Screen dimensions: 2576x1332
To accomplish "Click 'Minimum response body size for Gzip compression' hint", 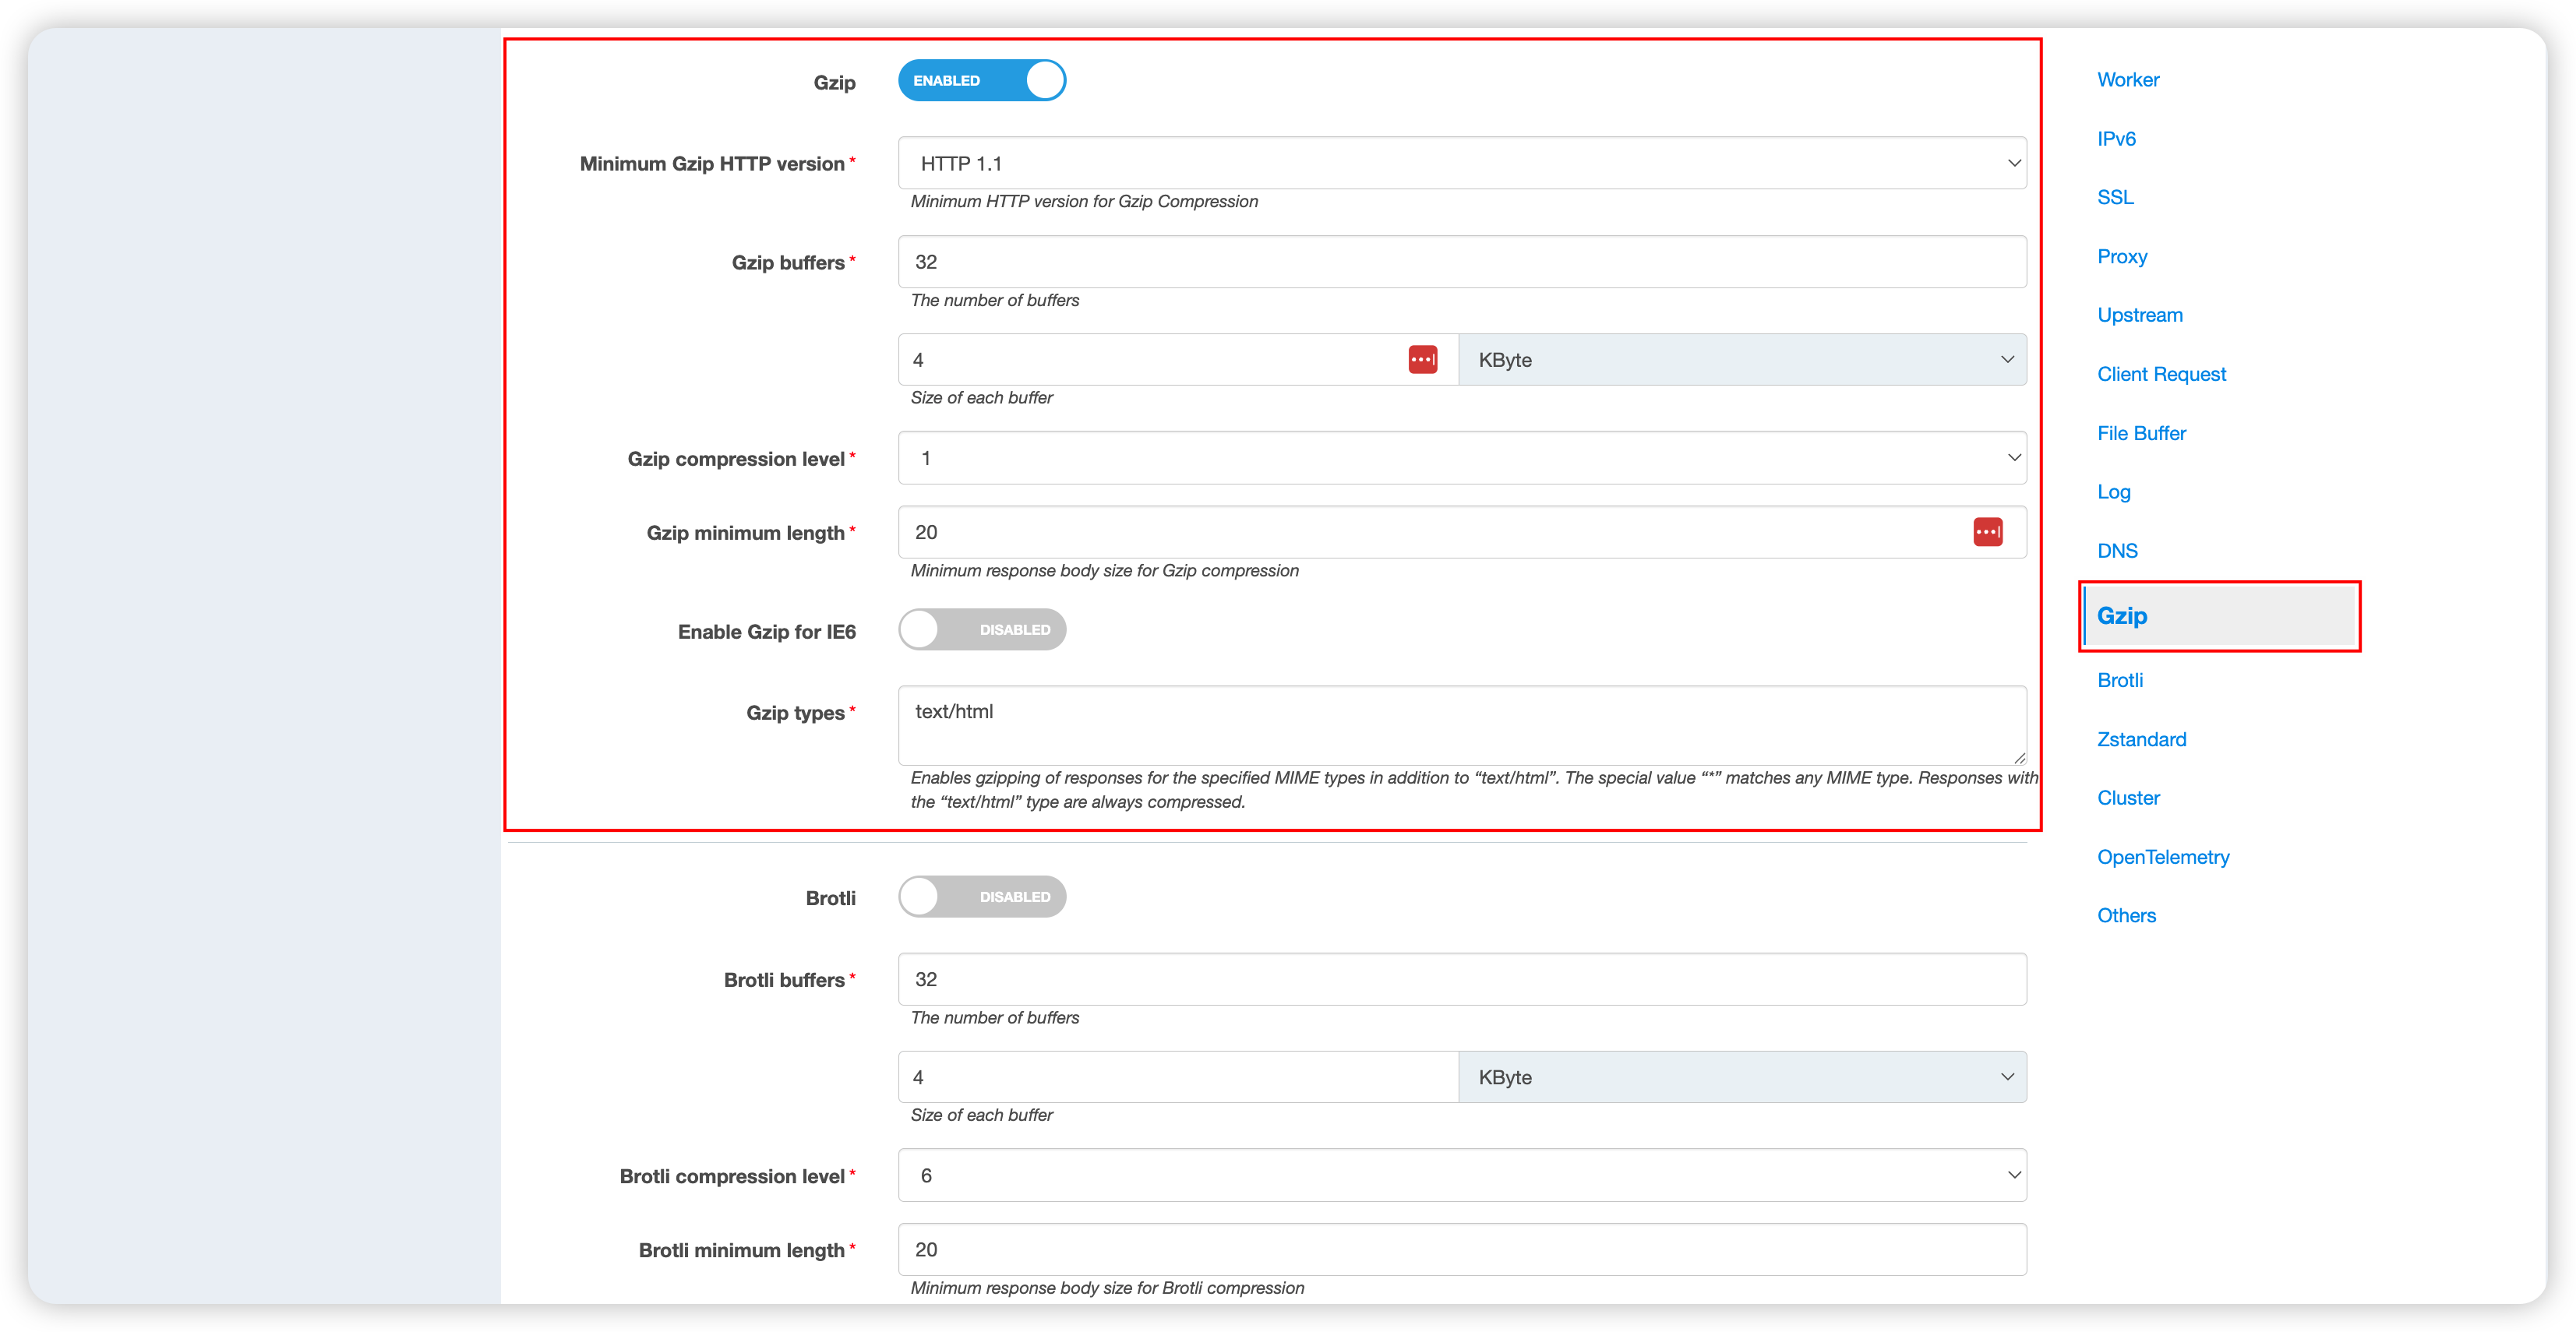I will (x=1104, y=571).
